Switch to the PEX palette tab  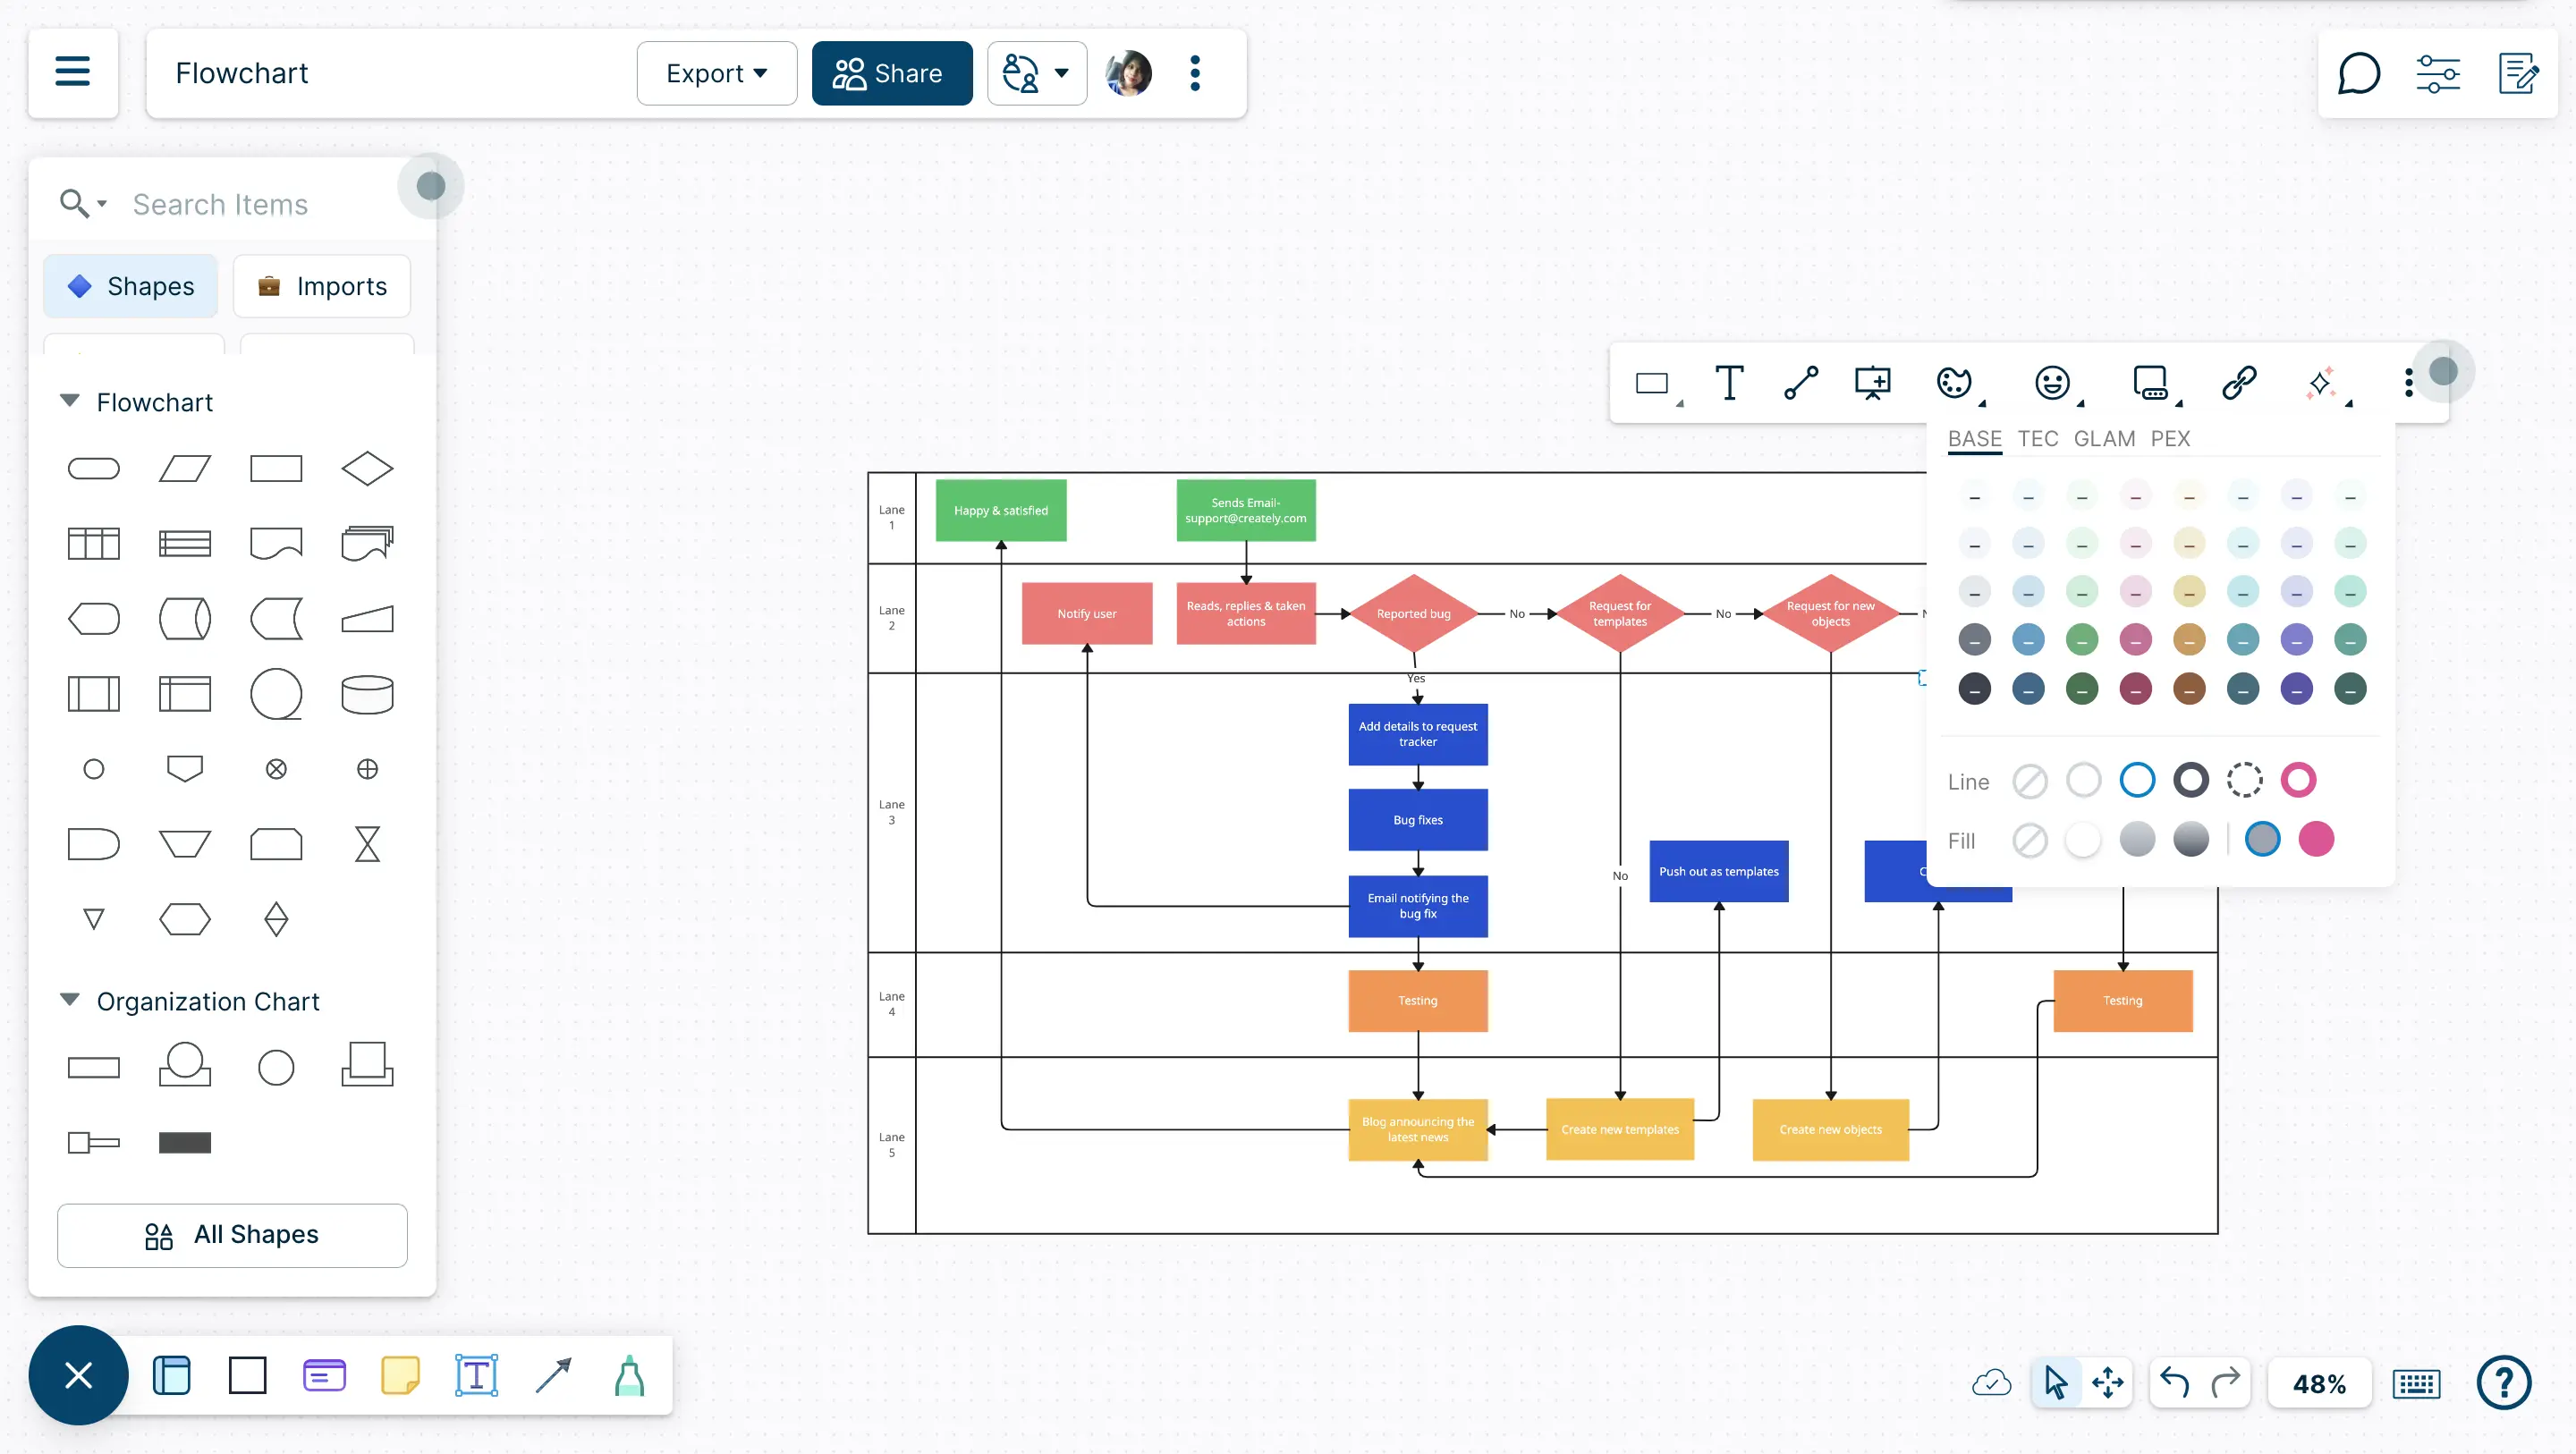pos(2170,438)
